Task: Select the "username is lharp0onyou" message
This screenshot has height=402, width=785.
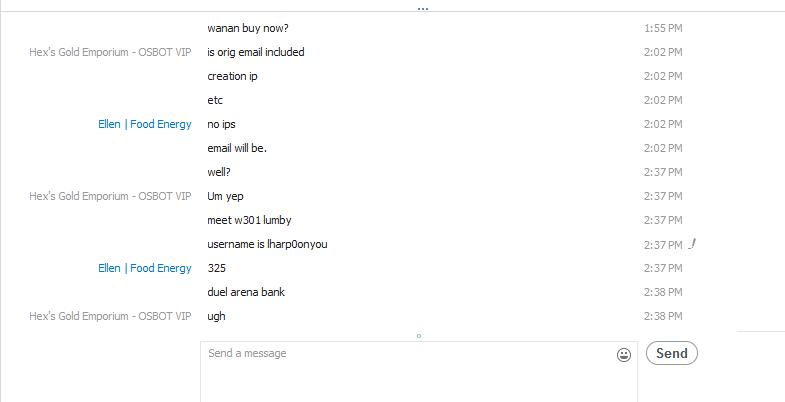Action: click(x=267, y=244)
